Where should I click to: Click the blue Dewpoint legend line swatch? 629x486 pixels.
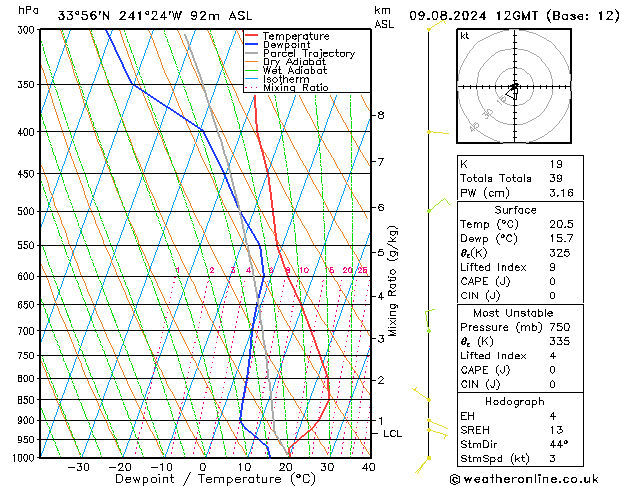251,44
